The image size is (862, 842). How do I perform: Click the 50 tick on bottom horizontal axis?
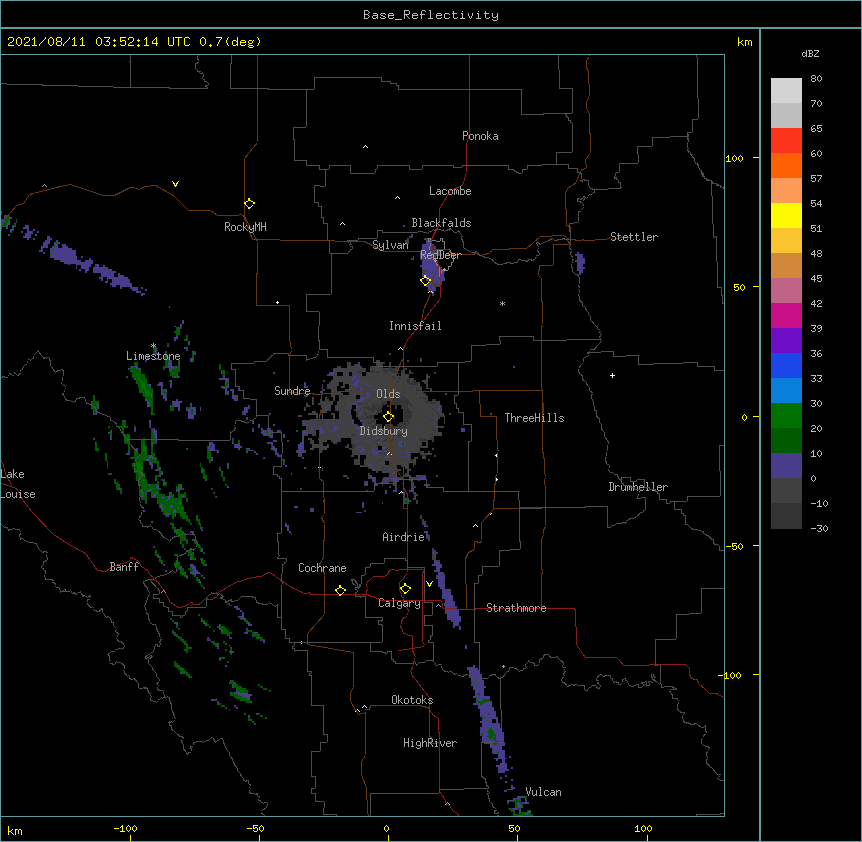click(514, 829)
